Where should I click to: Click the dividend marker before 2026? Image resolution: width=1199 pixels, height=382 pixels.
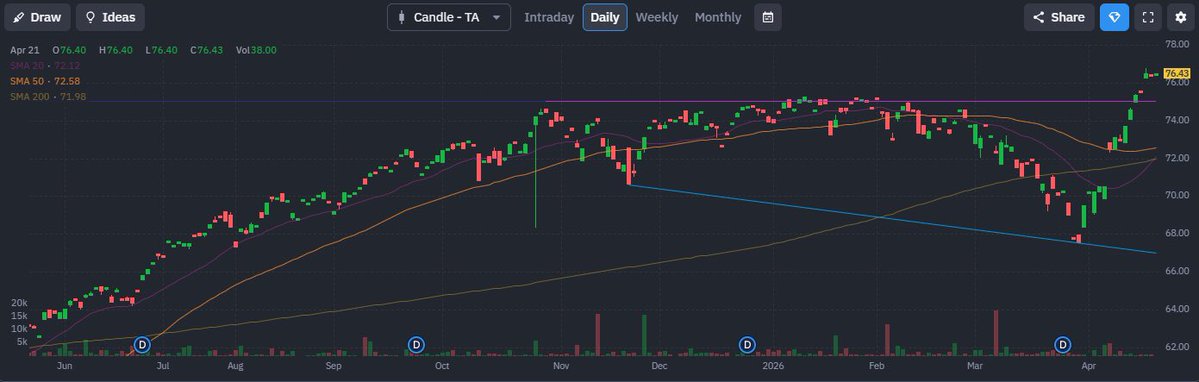click(748, 345)
